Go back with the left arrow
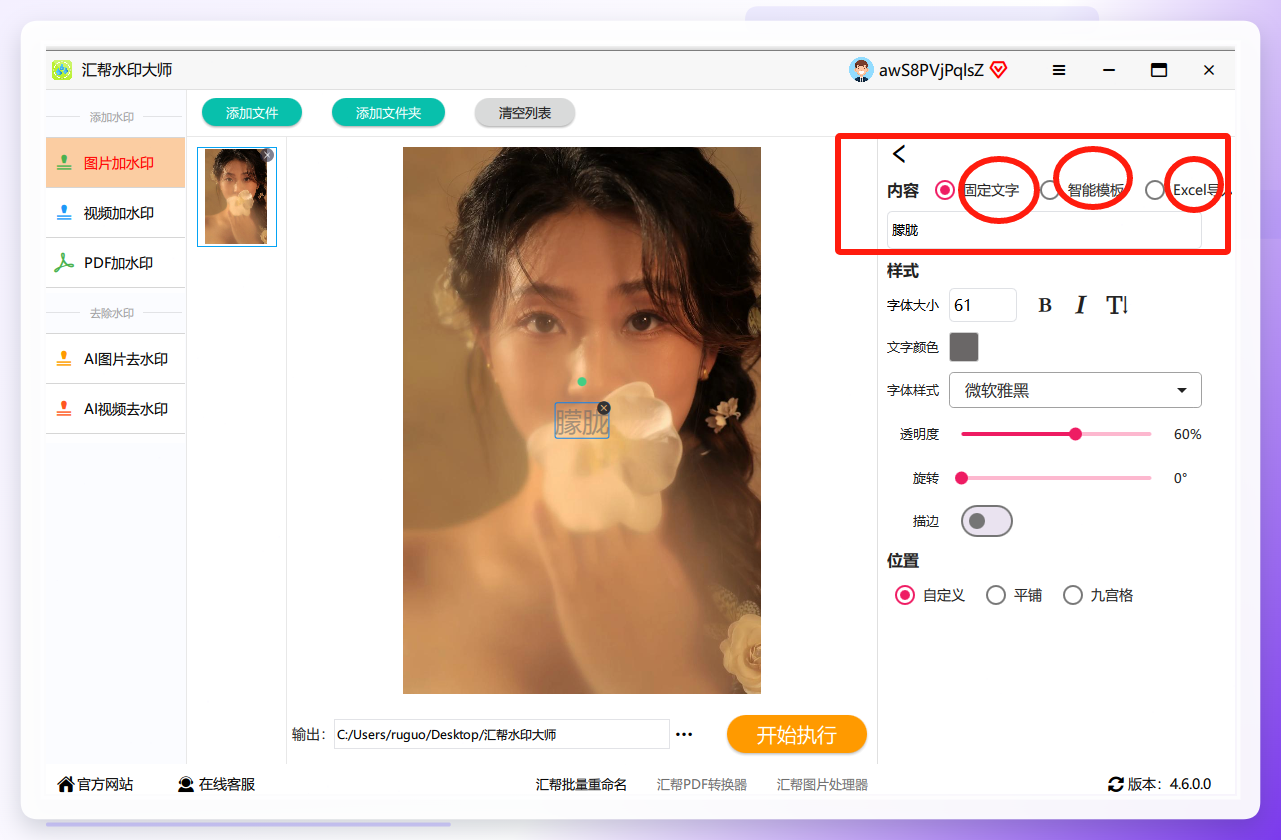This screenshot has height=840, width=1281. pyautogui.click(x=899, y=154)
